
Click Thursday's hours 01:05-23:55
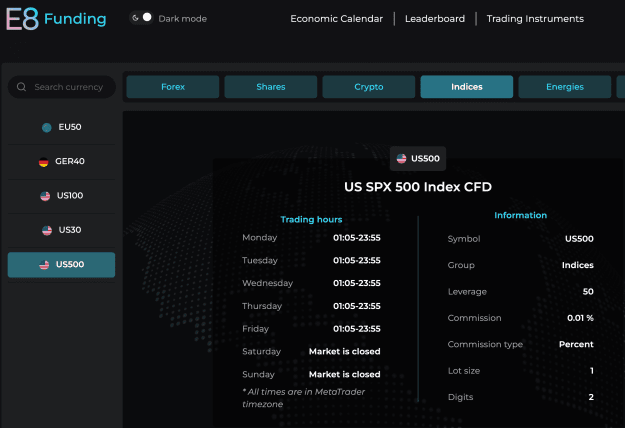click(357, 306)
